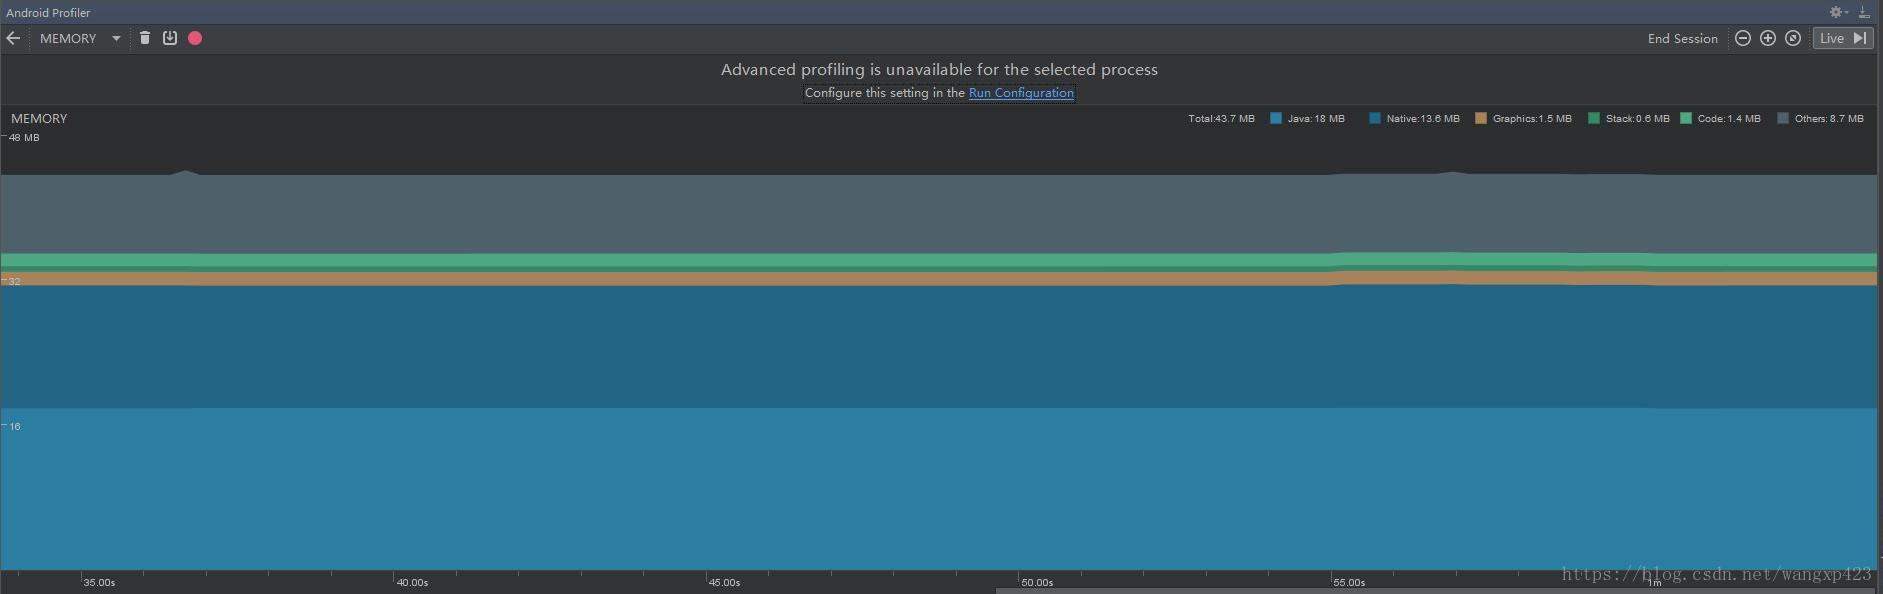Screen dimensions: 1883x594
Task: Open the profiler settings gear icon
Action: pos(1838,12)
